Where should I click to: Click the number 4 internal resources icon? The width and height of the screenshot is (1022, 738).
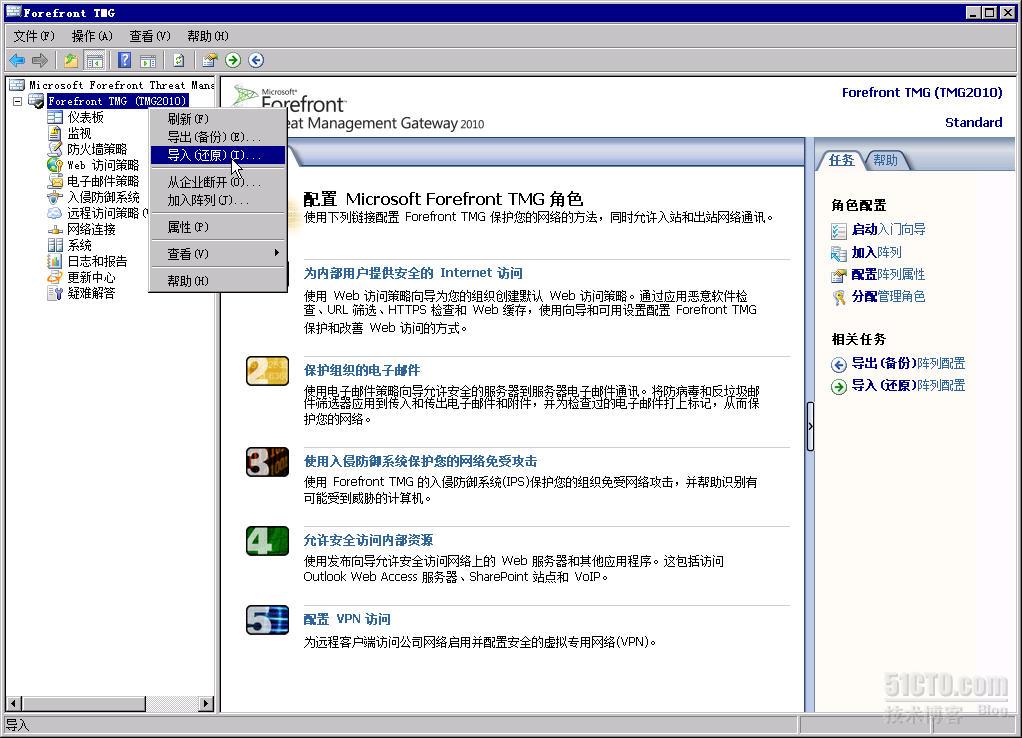tap(267, 541)
